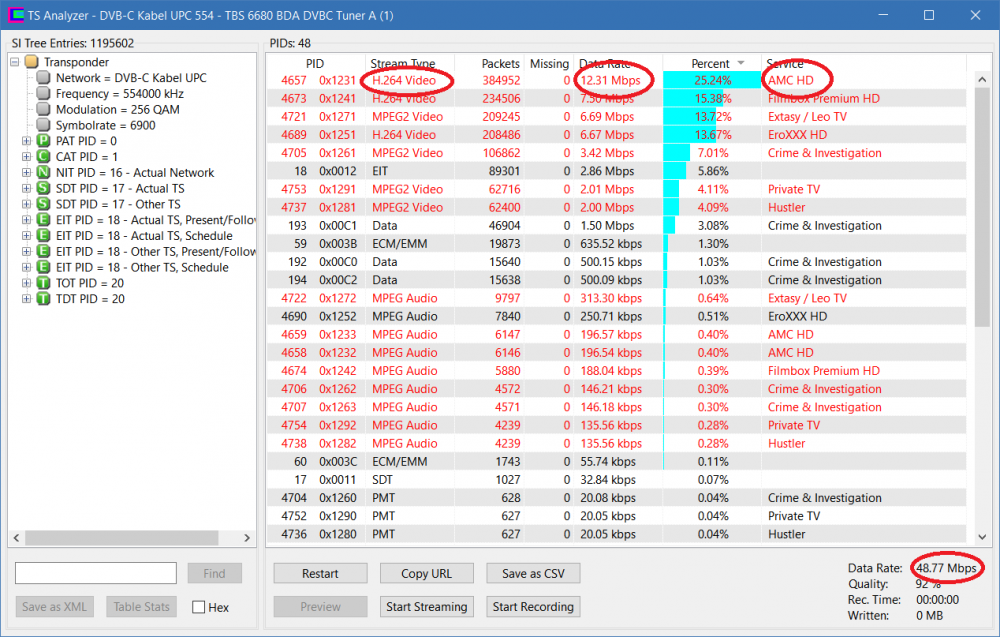This screenshot has height=637, width=1000.
Task: Expand the CAT PID = 1 node
Action: (x=26, y=157)
